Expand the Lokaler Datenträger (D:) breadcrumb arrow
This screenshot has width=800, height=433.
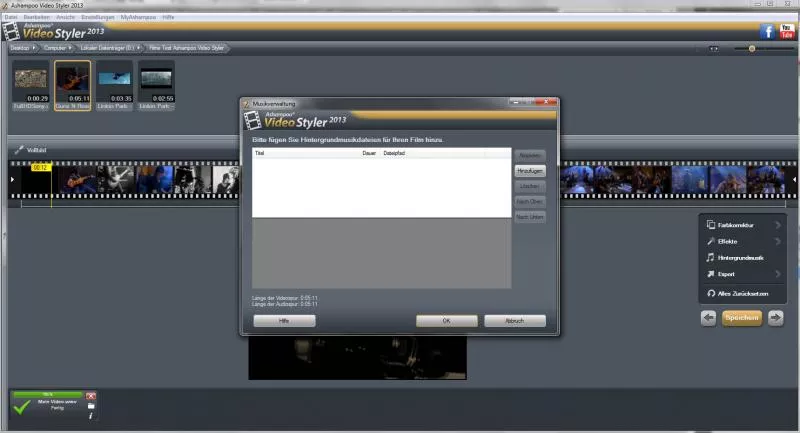pos(138,48)
